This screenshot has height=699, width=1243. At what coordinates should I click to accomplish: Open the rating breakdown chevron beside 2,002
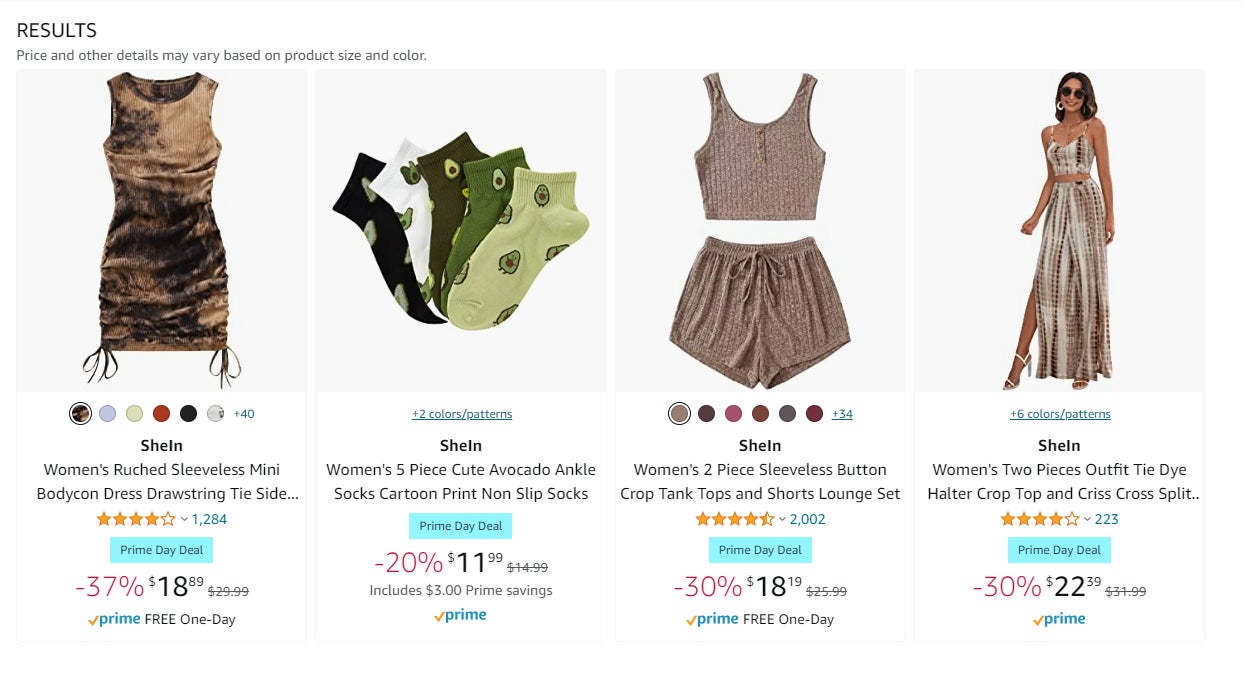[781, 519]
